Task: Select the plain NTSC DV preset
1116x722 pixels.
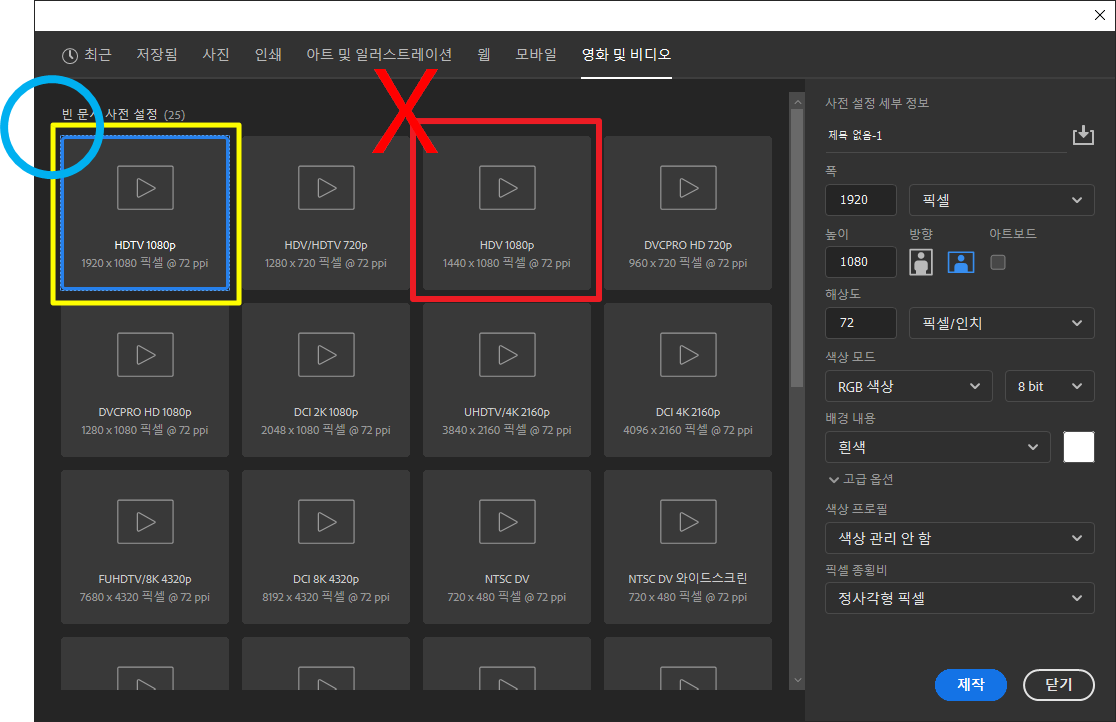Action: (507, 547)
